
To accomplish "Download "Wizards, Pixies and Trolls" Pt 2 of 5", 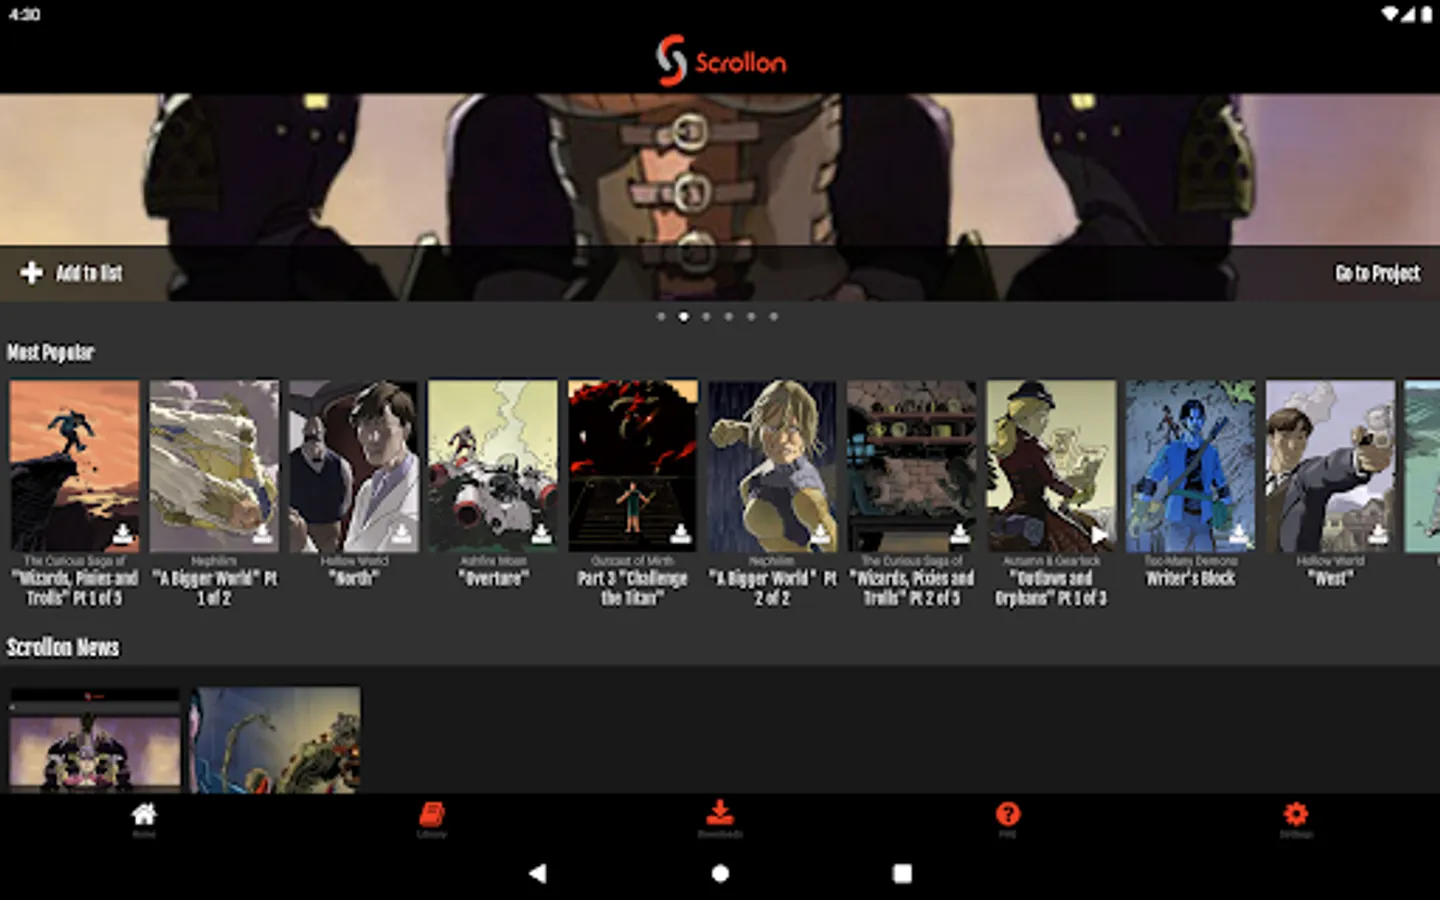I will coord(959,533).
